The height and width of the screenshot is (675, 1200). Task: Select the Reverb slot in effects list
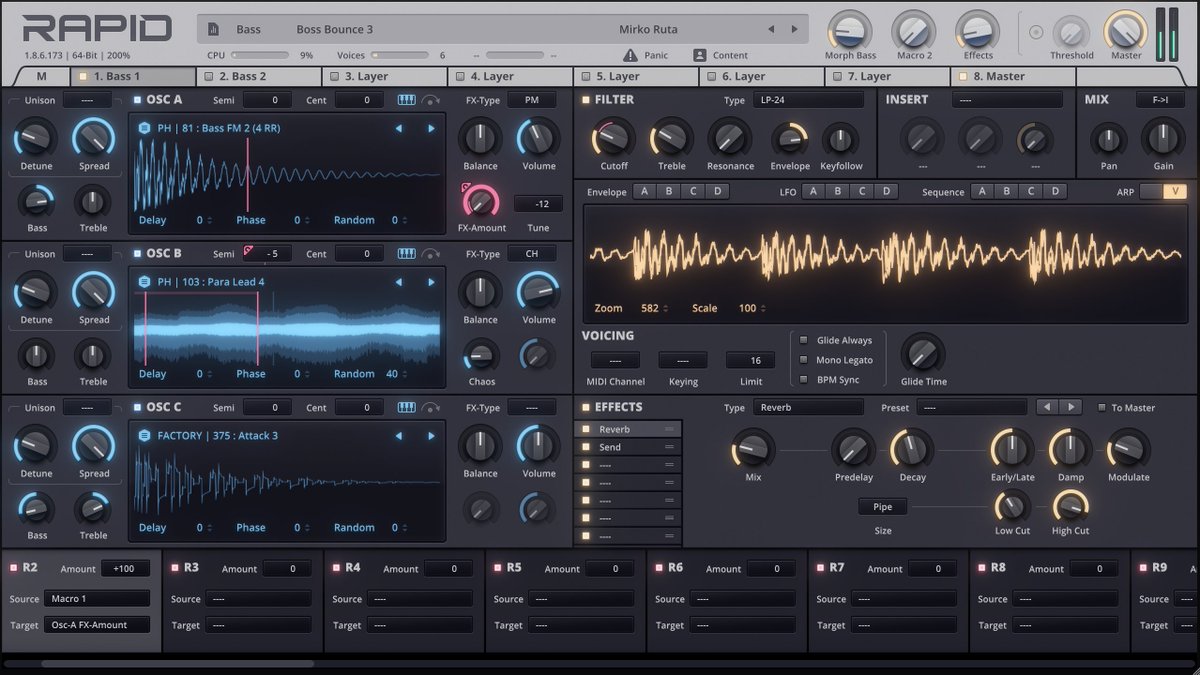(630, 429)
